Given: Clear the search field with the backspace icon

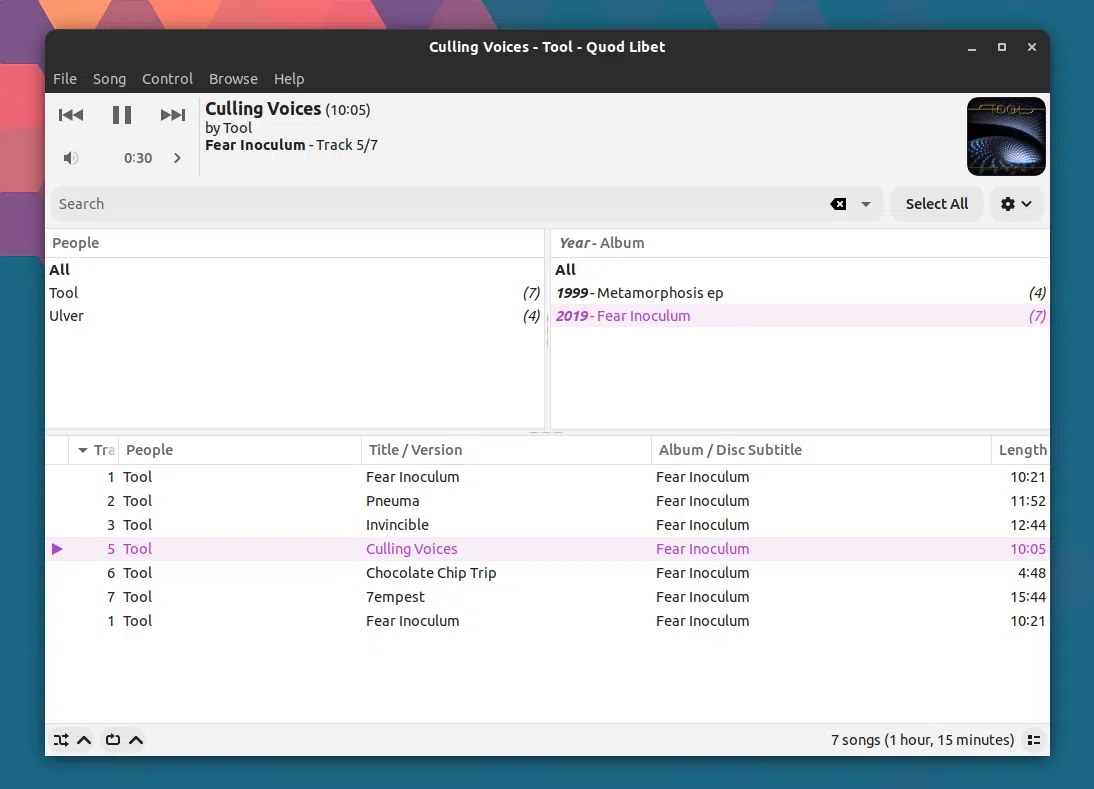Looking at the screenshot, I should [838, 204].
